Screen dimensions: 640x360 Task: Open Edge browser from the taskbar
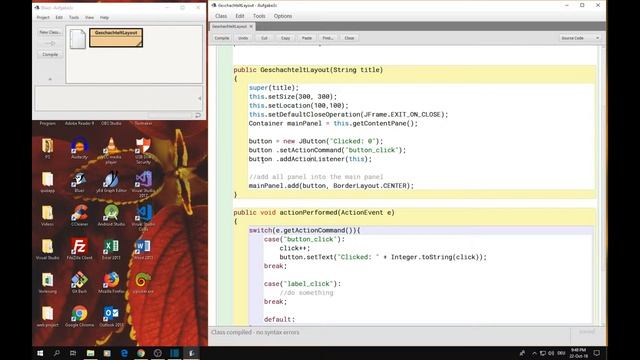click(x=124, y=353)
